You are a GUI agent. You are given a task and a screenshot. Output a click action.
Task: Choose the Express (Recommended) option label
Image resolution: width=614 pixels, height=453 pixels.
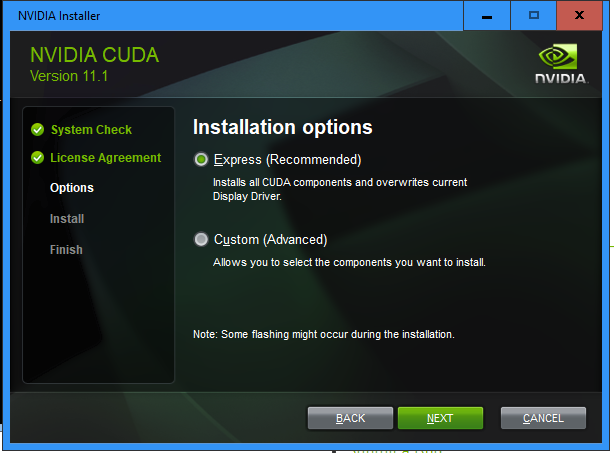[287, 160]
